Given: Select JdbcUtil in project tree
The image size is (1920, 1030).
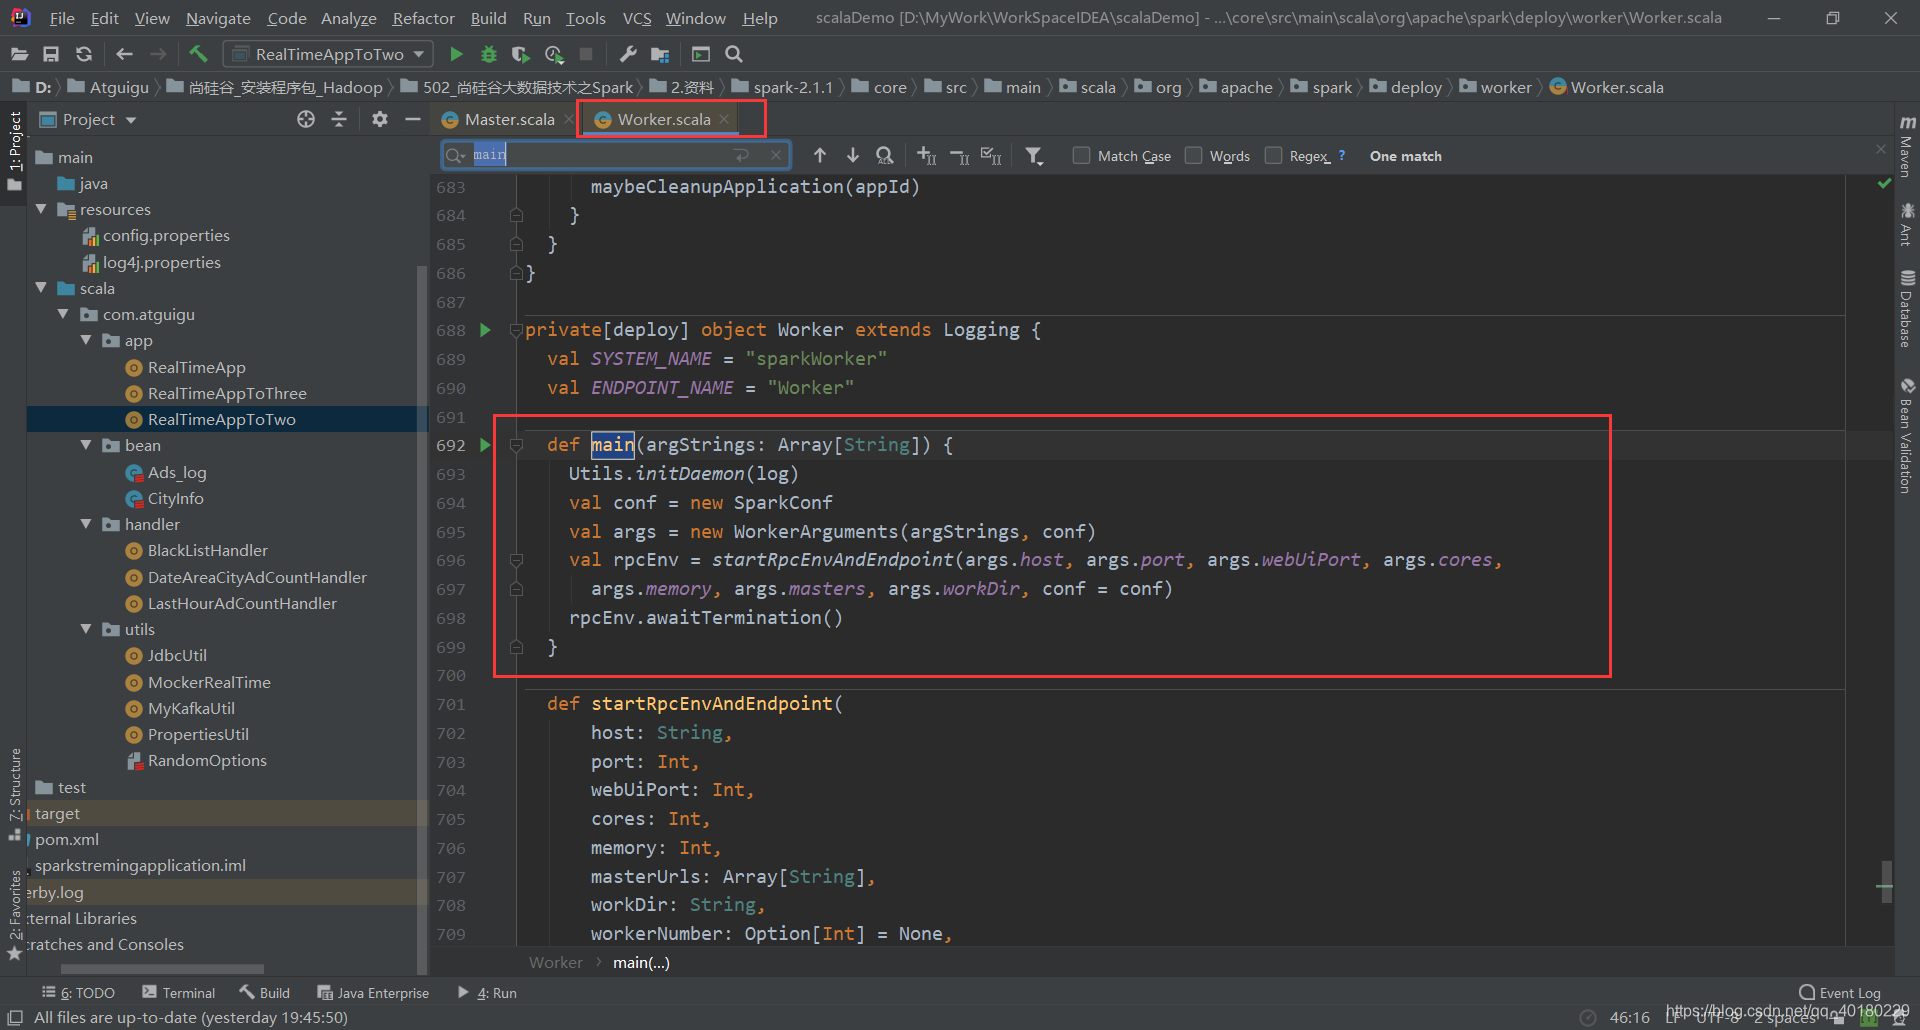Looking at the screenshot, I should 177,655.
